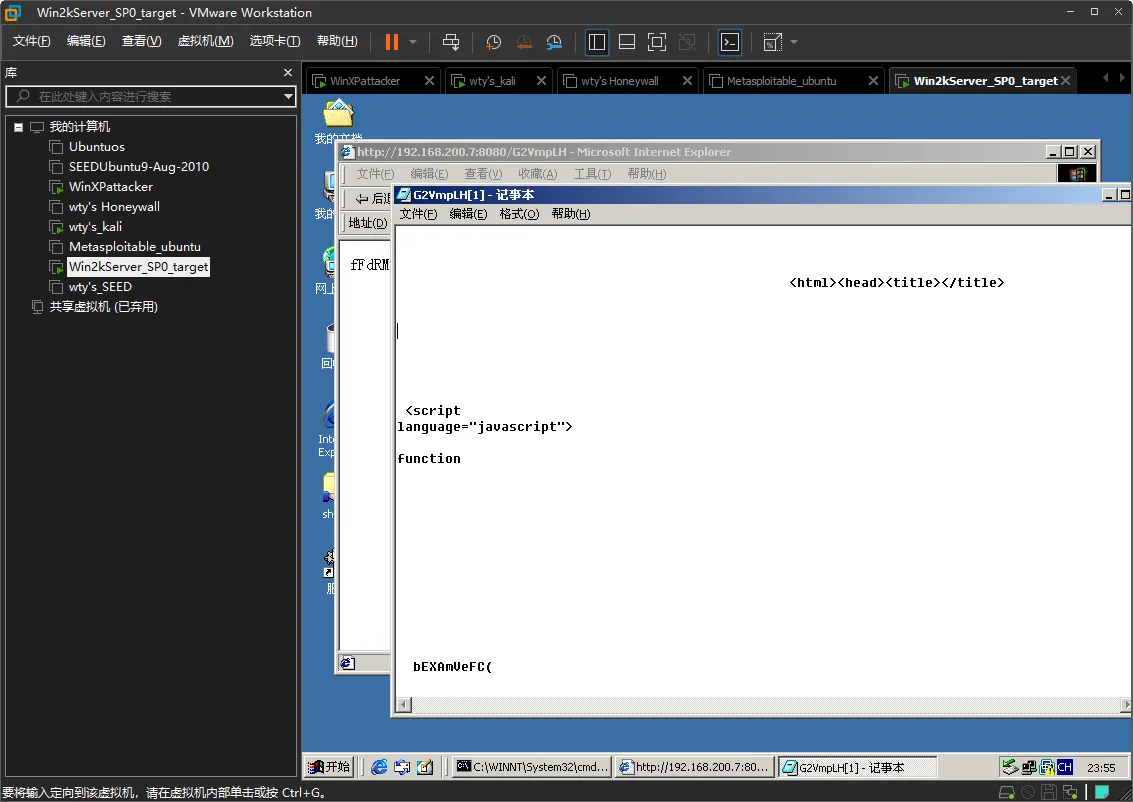
Task: Close the library panel
Action: [x=288, y=72]
